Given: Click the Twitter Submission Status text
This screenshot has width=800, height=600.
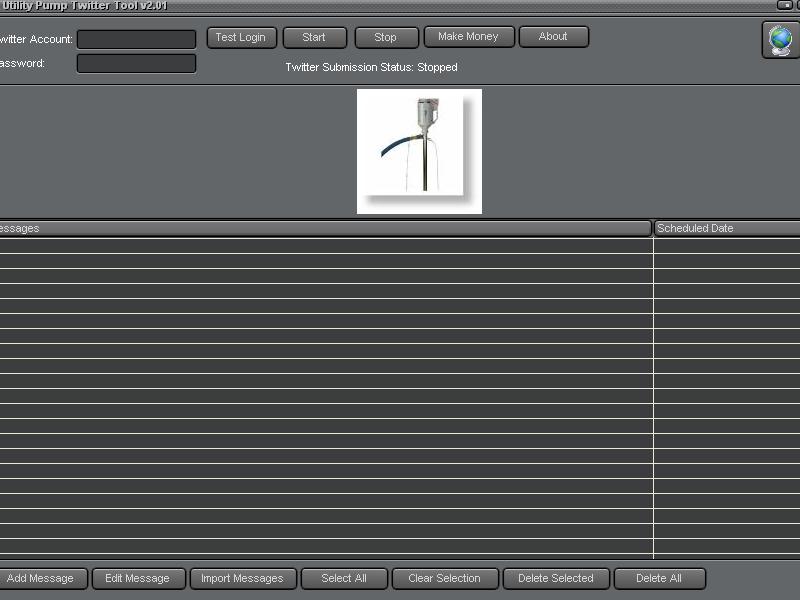Looking at the screenshot, I should pyautogui.click(x=371, y=67).
